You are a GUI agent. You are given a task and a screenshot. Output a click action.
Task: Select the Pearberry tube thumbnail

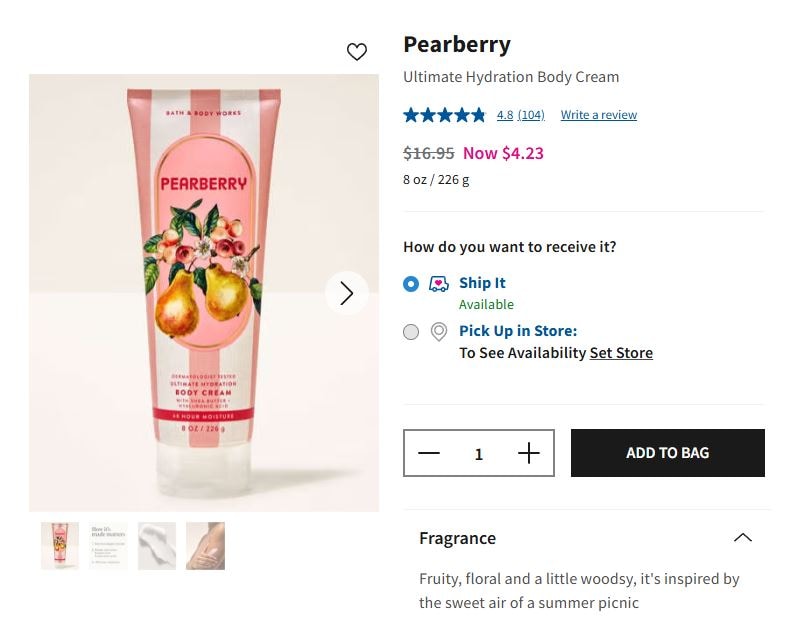tap(60, 546)
